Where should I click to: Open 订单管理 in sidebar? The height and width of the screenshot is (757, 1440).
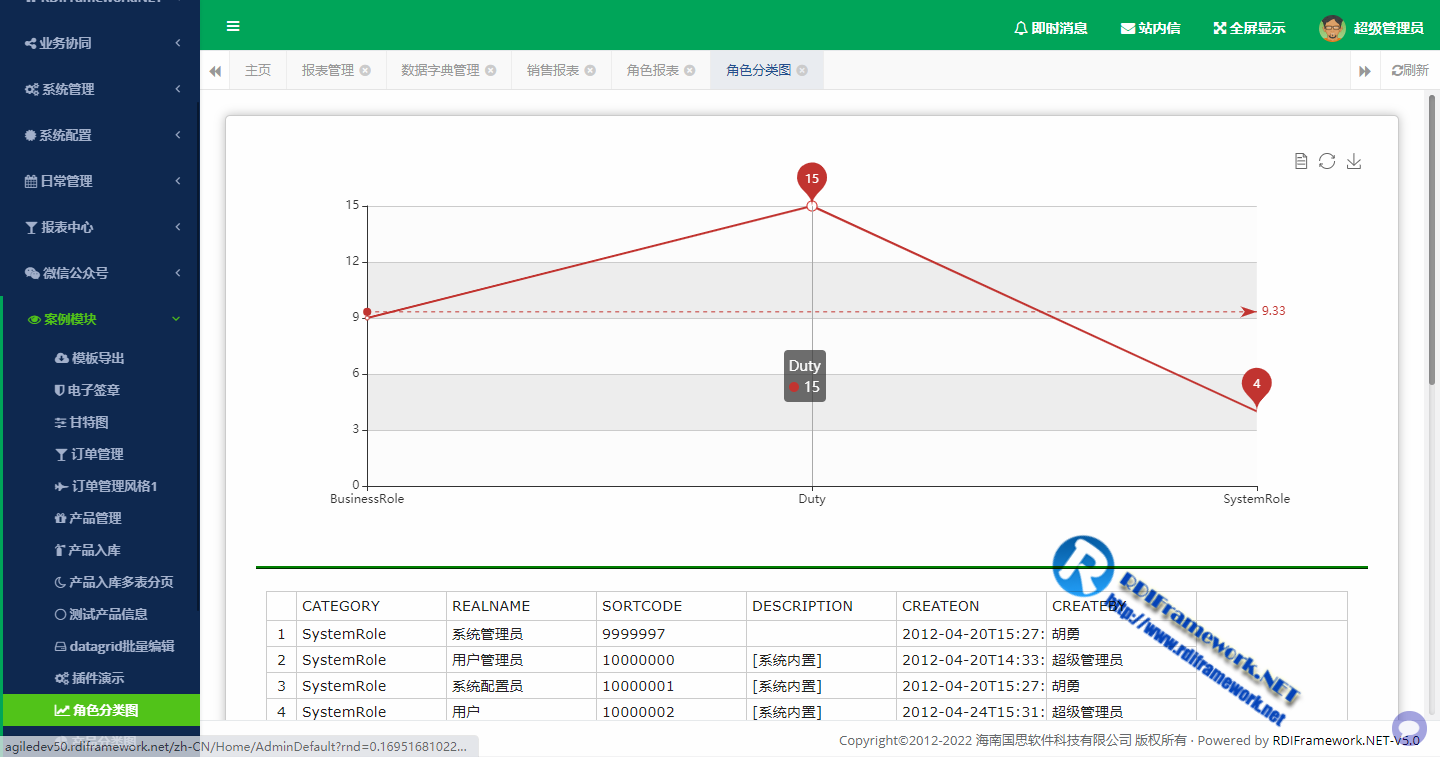(x=101, y=454)
